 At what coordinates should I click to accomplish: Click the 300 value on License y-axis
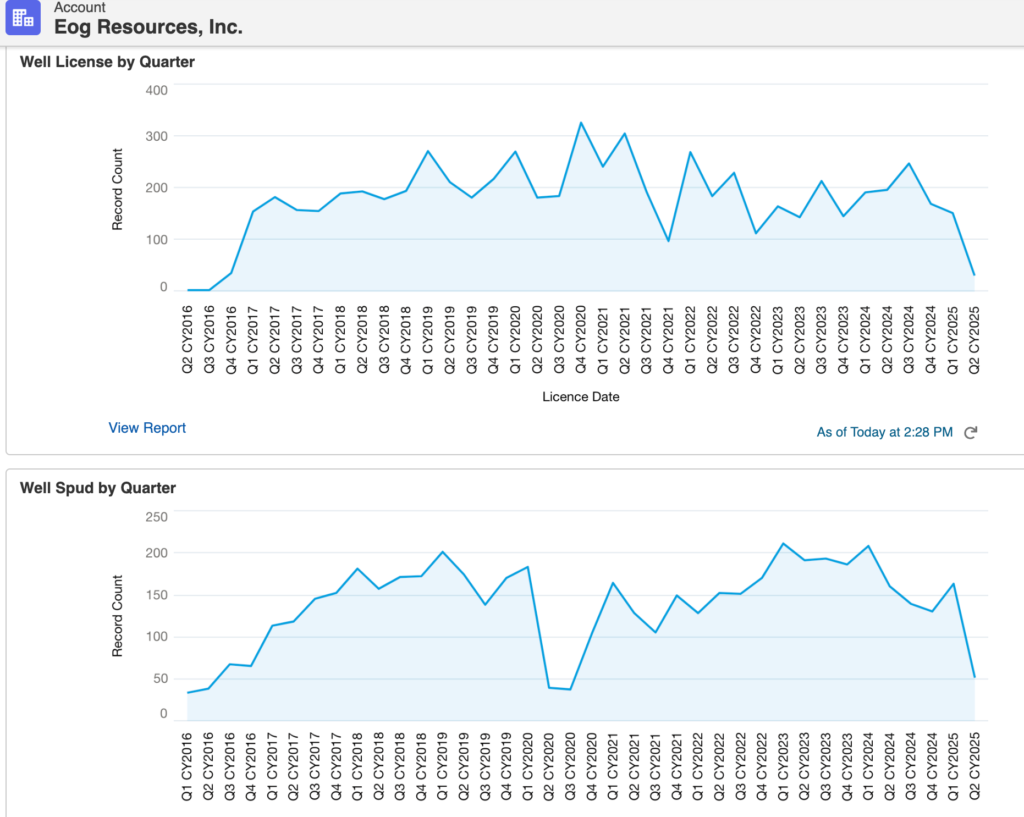coord(157,136)
